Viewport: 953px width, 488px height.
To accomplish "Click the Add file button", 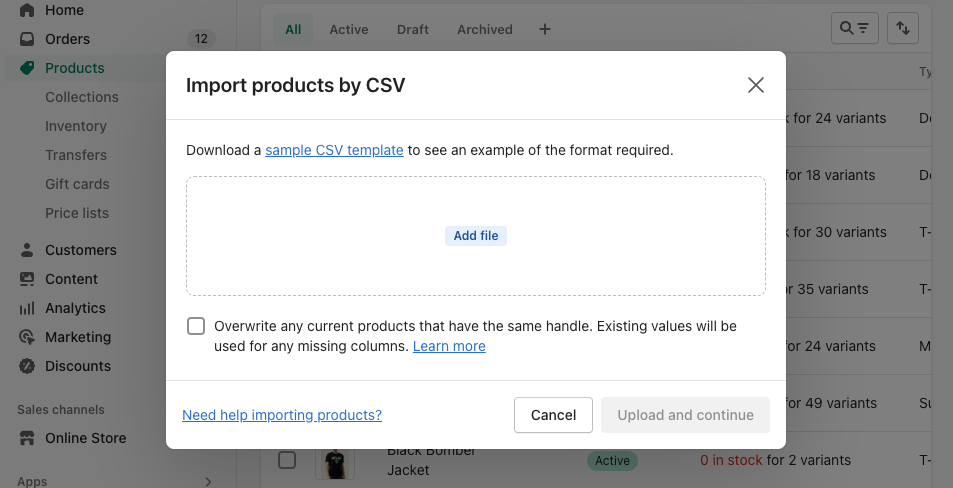I will point(476,236).
